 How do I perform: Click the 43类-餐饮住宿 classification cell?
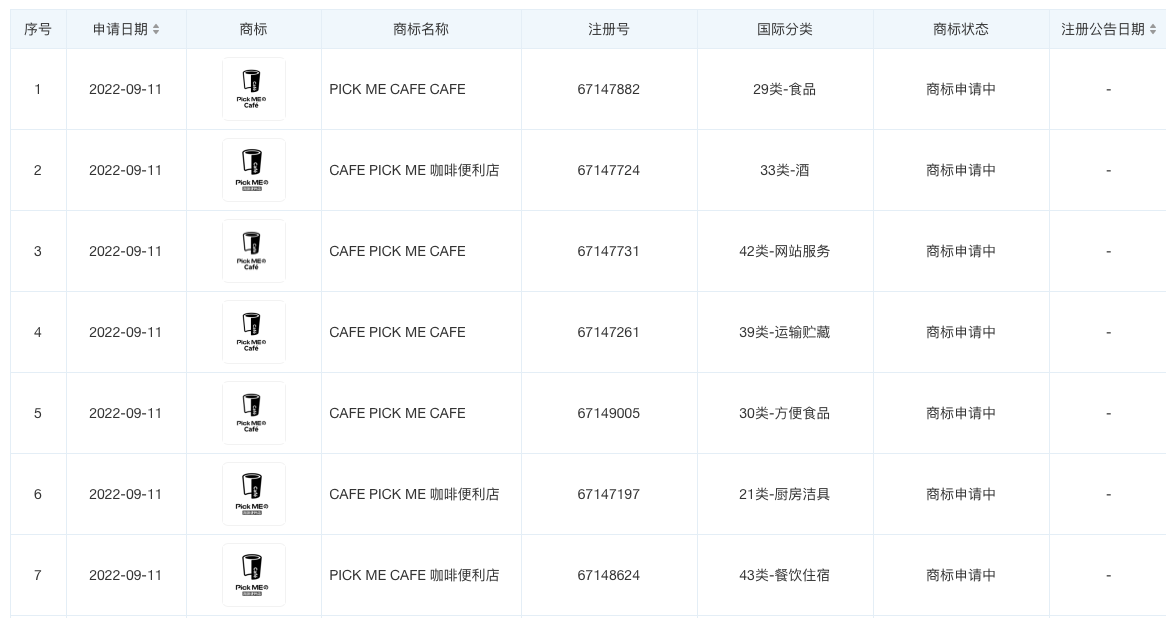785,576
